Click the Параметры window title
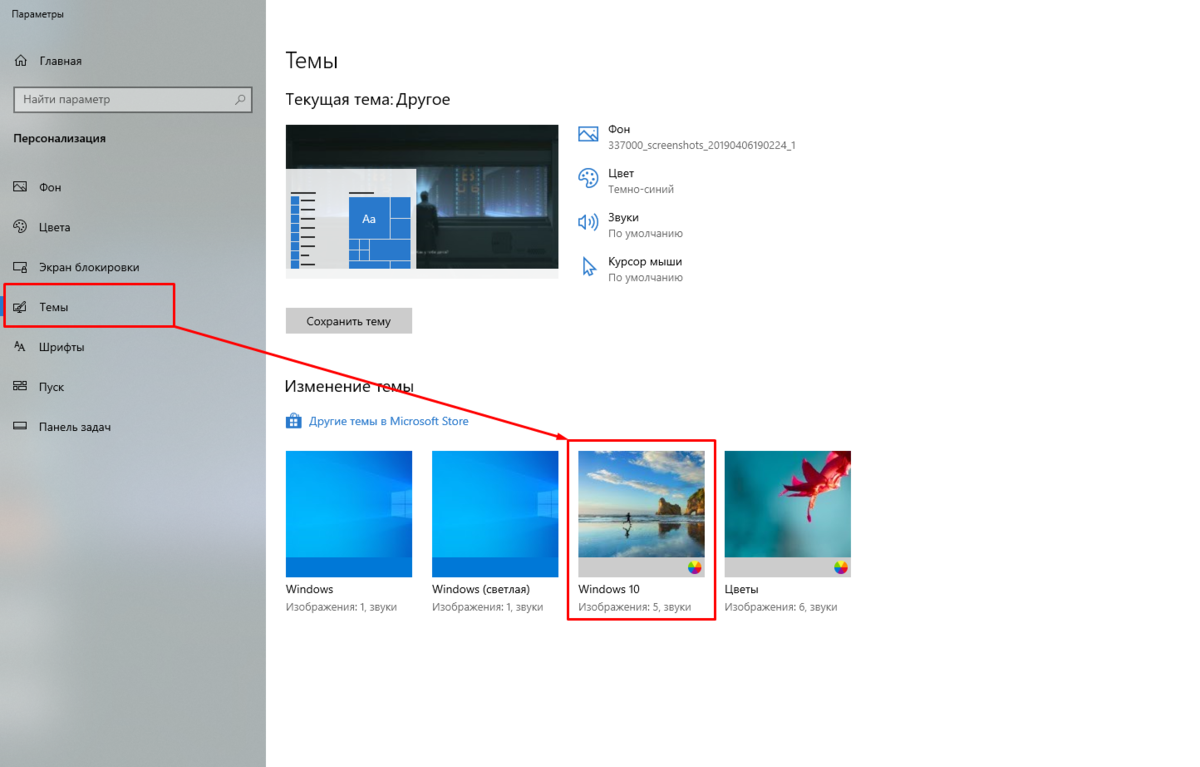 pos(38,15)
